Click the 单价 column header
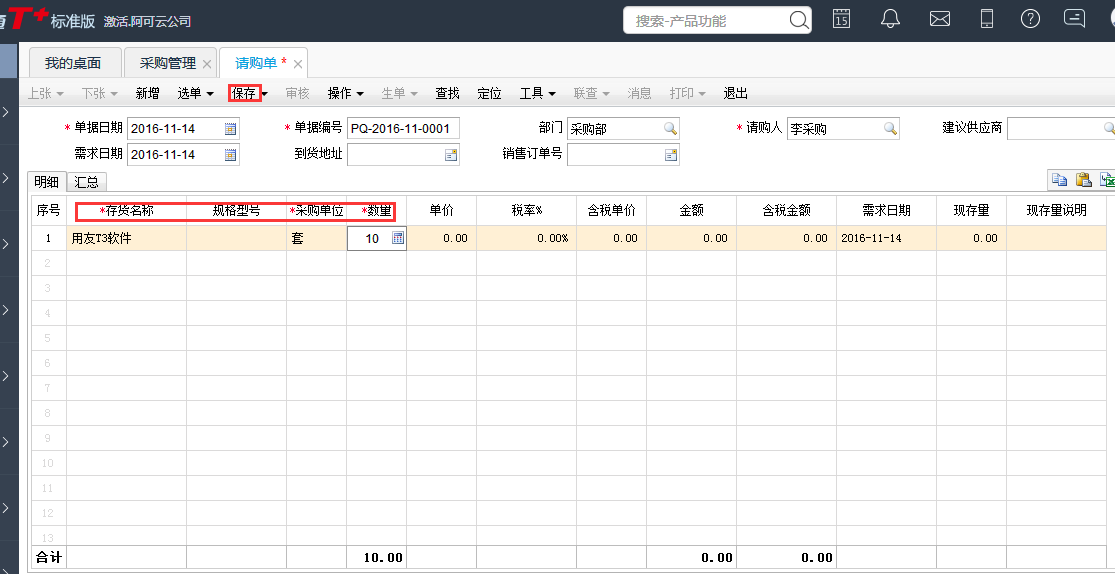This screenshot has height=574, width=1115. [442, 211]
